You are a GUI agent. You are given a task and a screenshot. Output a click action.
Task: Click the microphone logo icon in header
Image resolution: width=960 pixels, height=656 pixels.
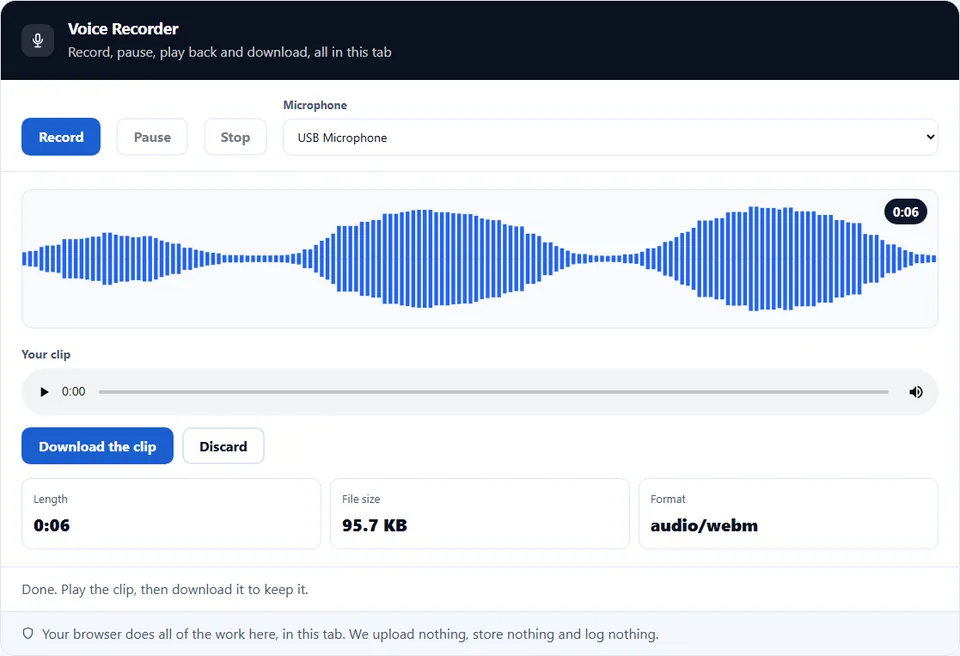(x=38, y=40)
